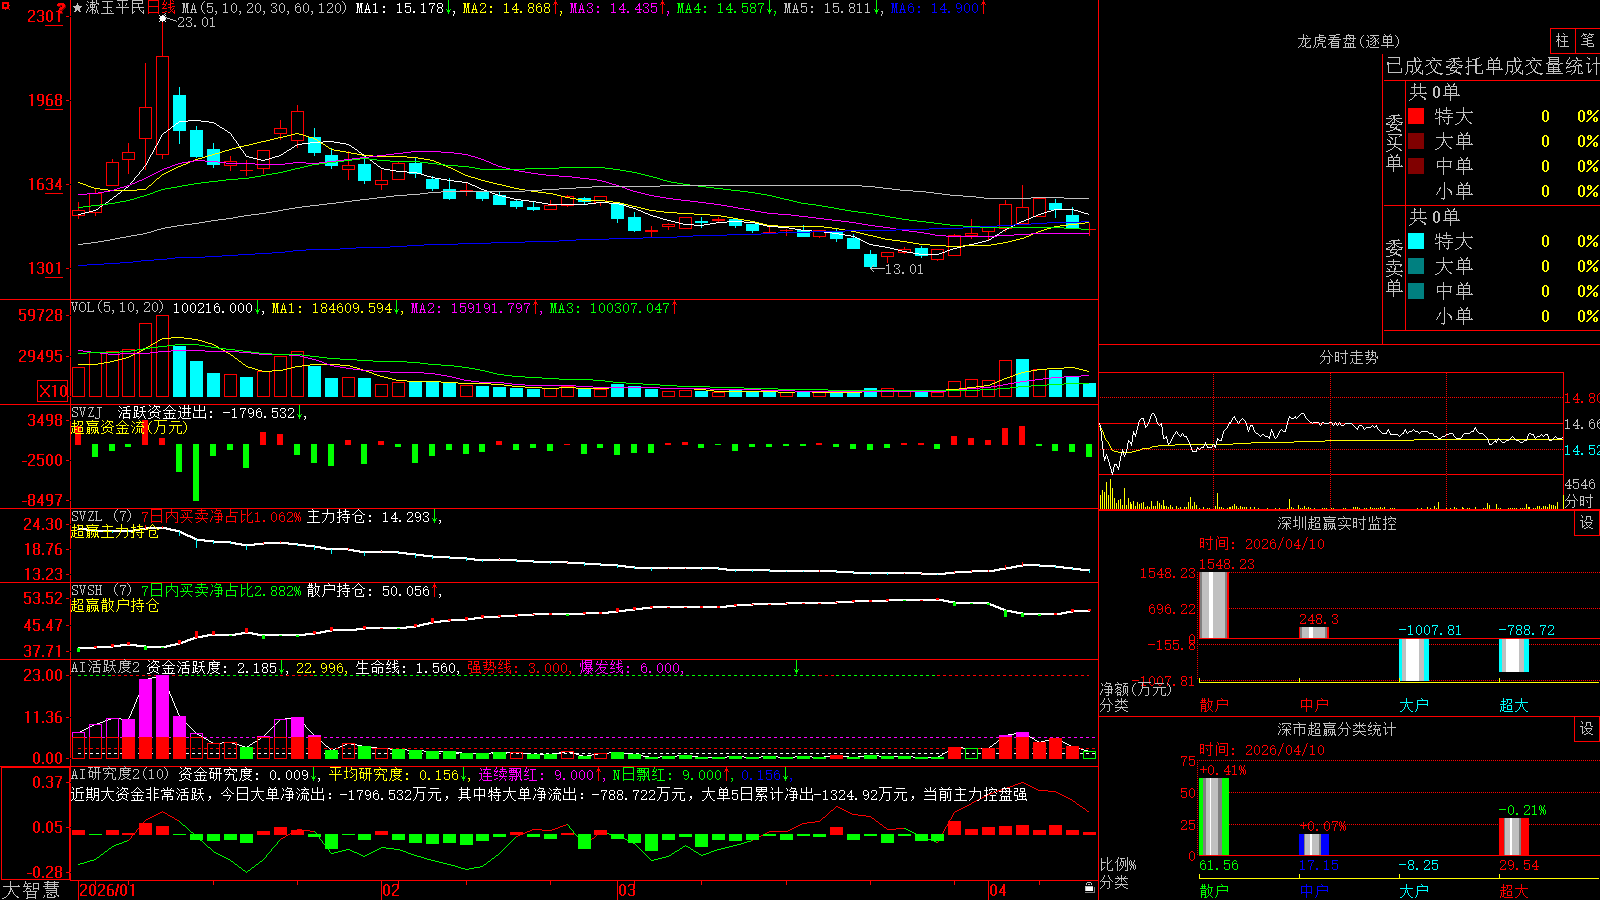
Task: Select the 深圳超赢实时监控 panel title
Action: coord(1337,523)
